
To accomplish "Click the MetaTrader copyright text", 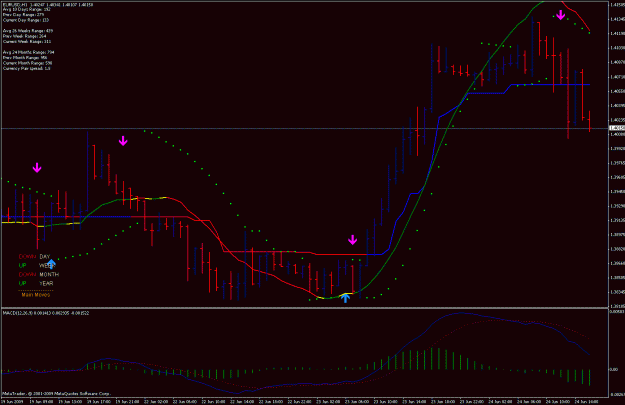I will click(x=56, y=393).
